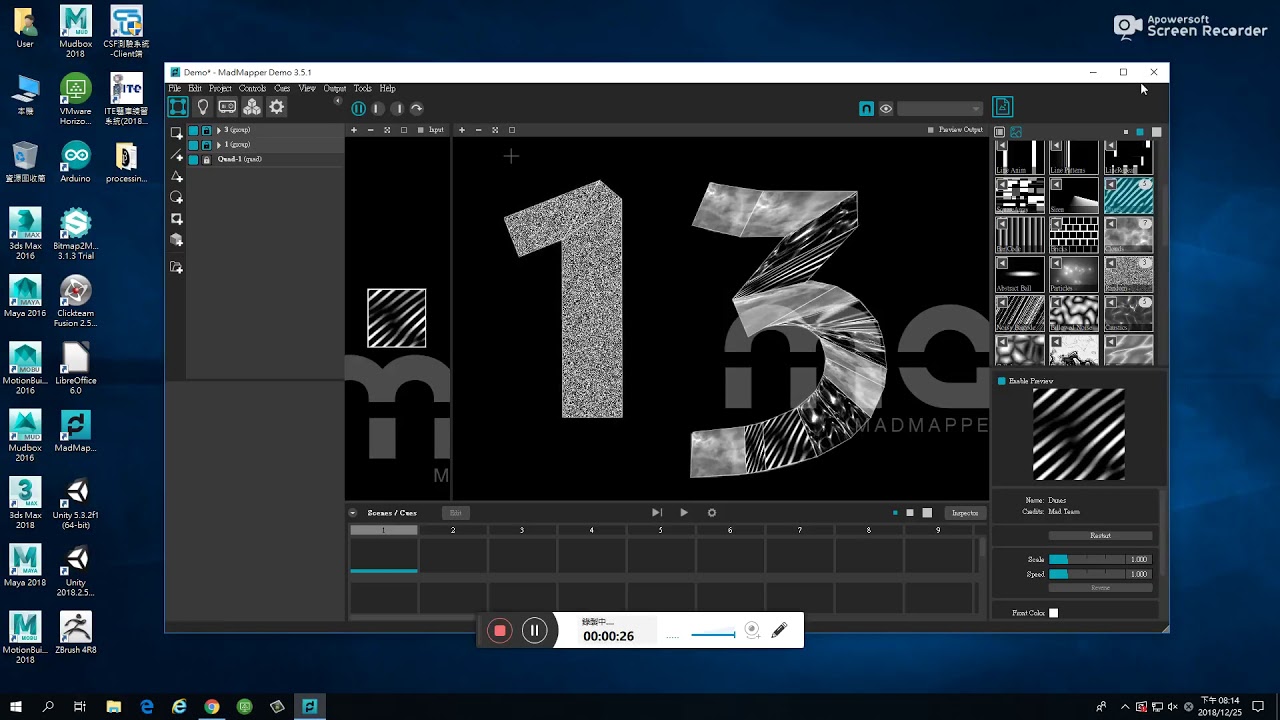Select the Clouds material thumbnail
The image size is (1280, 720).
(1128, 235)
